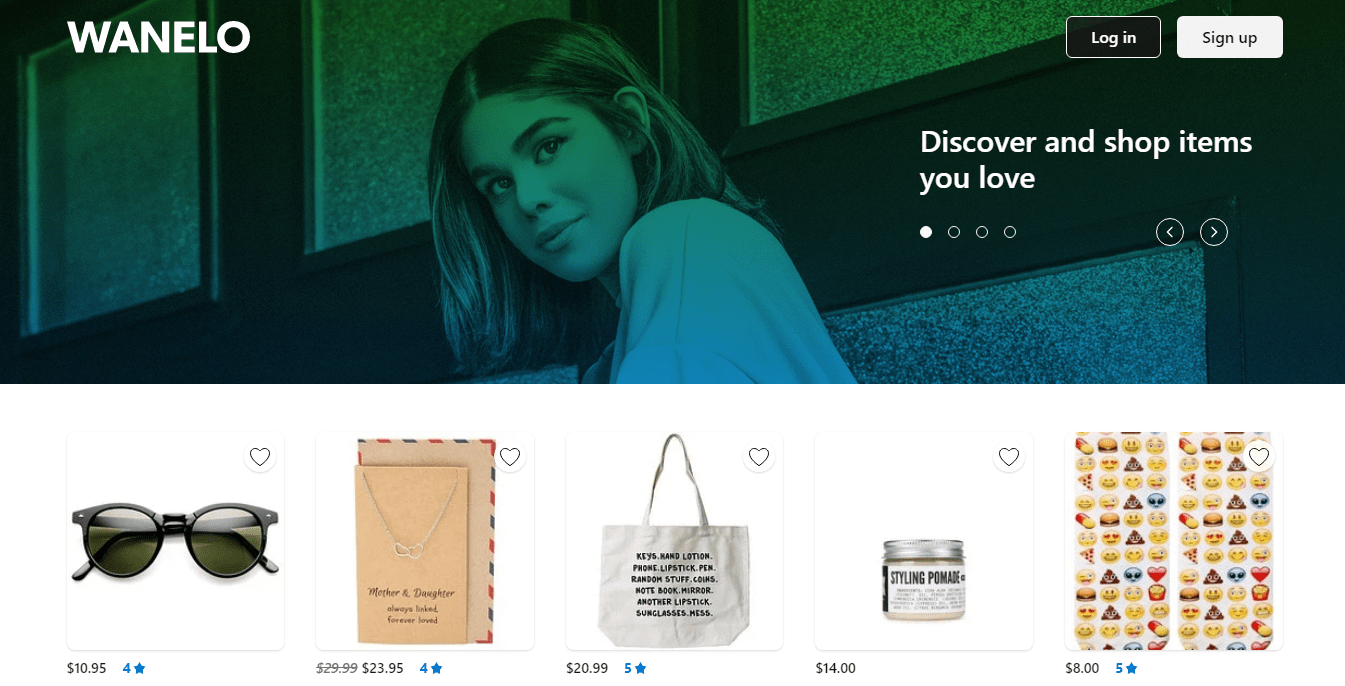Click the WANELO logo
Viewport: 1345px width, 686px height.
(159, 38)
